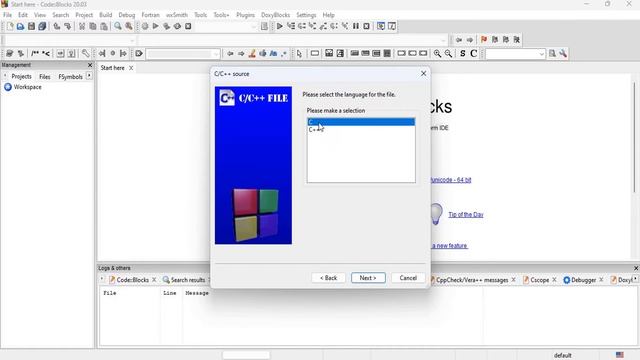Toggle source view with the S icon
Viewport: 640px width, 360px height.
point(462,53)
